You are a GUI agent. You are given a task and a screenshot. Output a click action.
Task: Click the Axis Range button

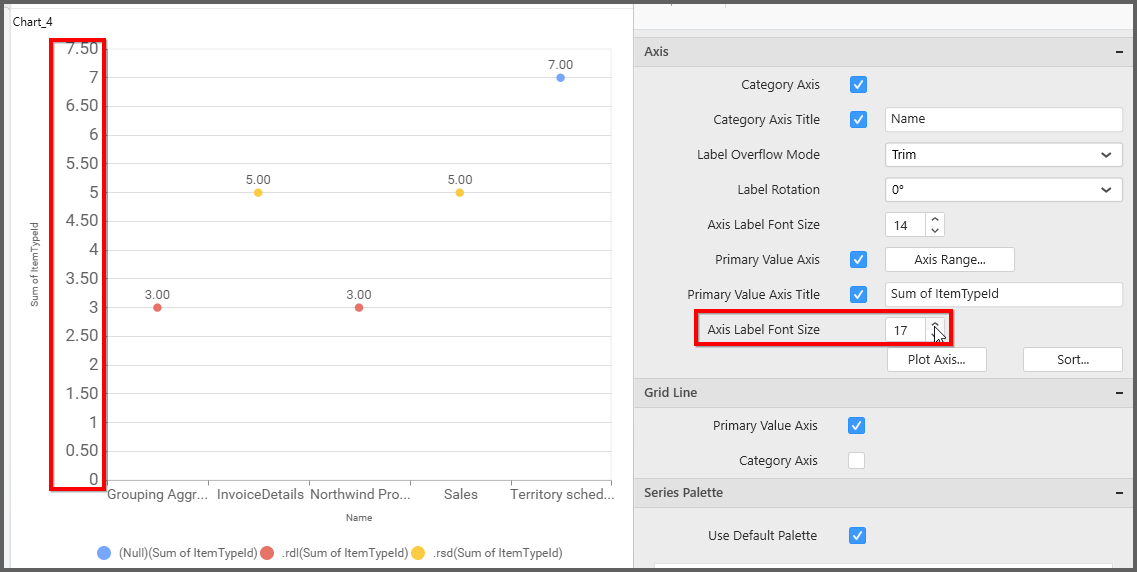949,260
